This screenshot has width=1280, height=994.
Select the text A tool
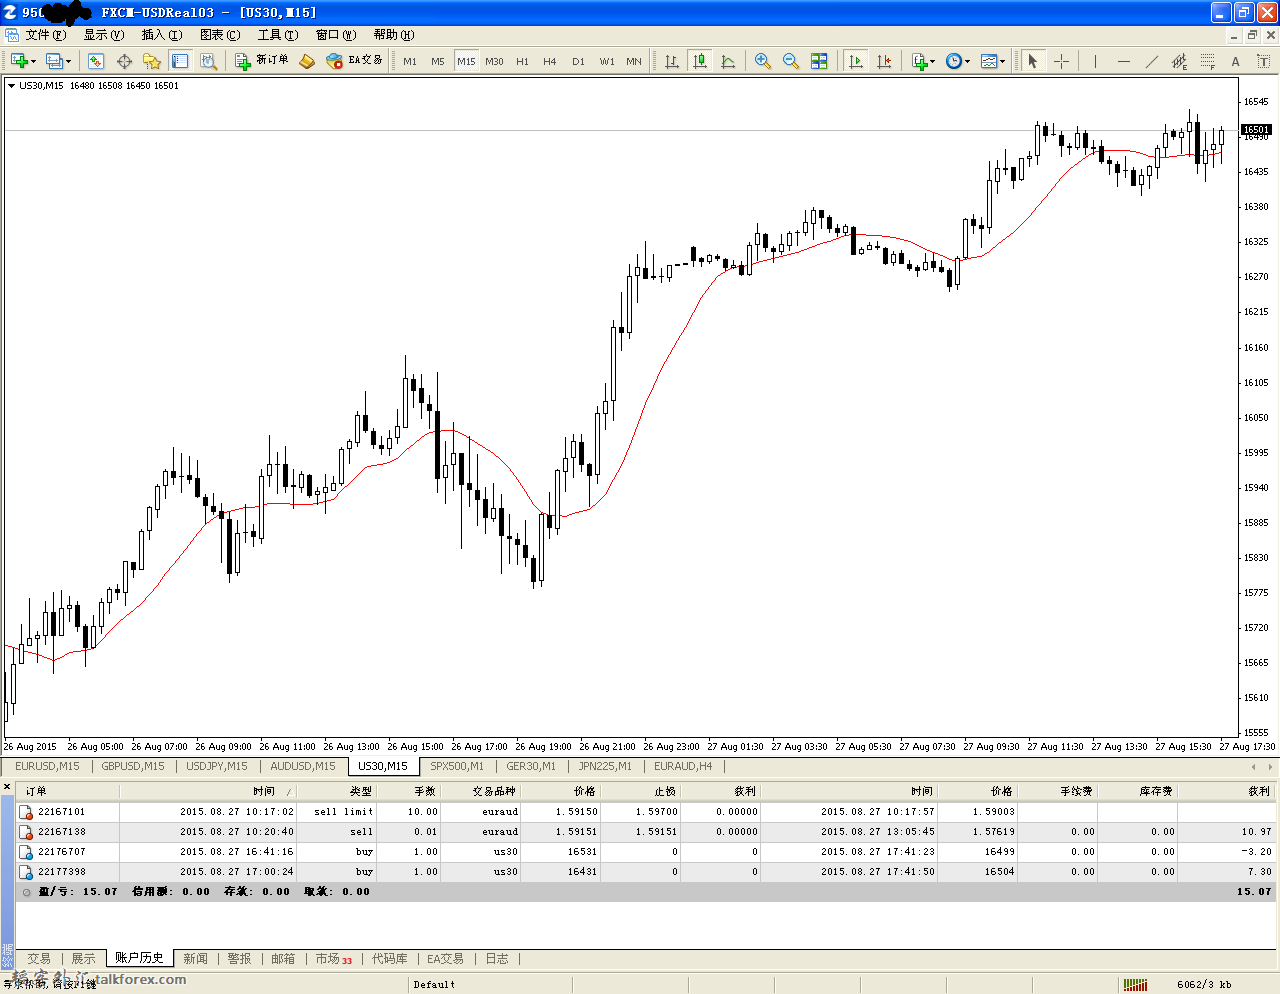1235,61
